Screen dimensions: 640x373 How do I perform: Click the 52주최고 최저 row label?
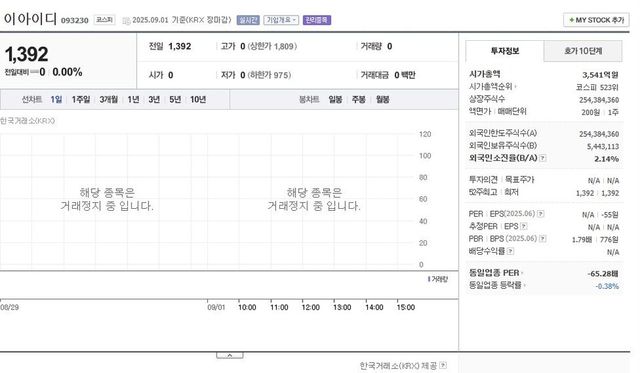(493, 192)
